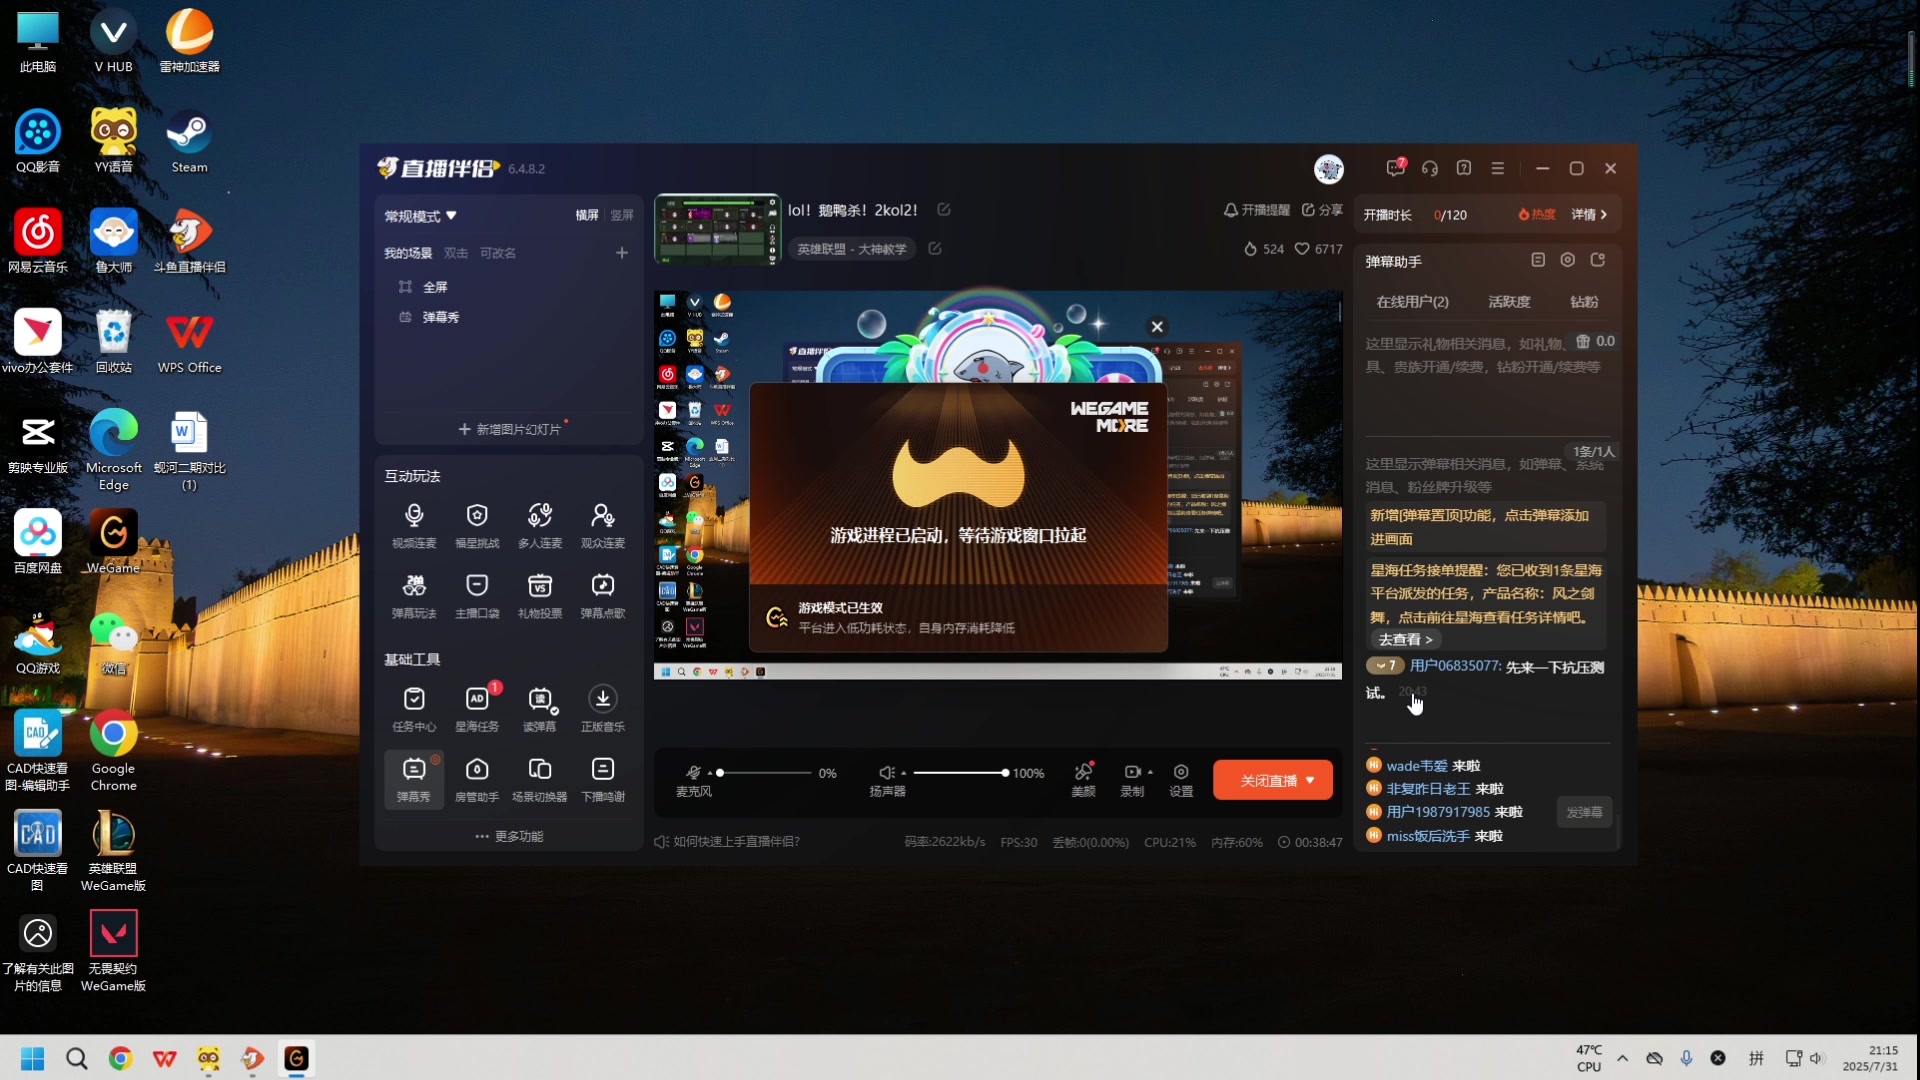Adjust the speaker volume slider

coord(959,773)
